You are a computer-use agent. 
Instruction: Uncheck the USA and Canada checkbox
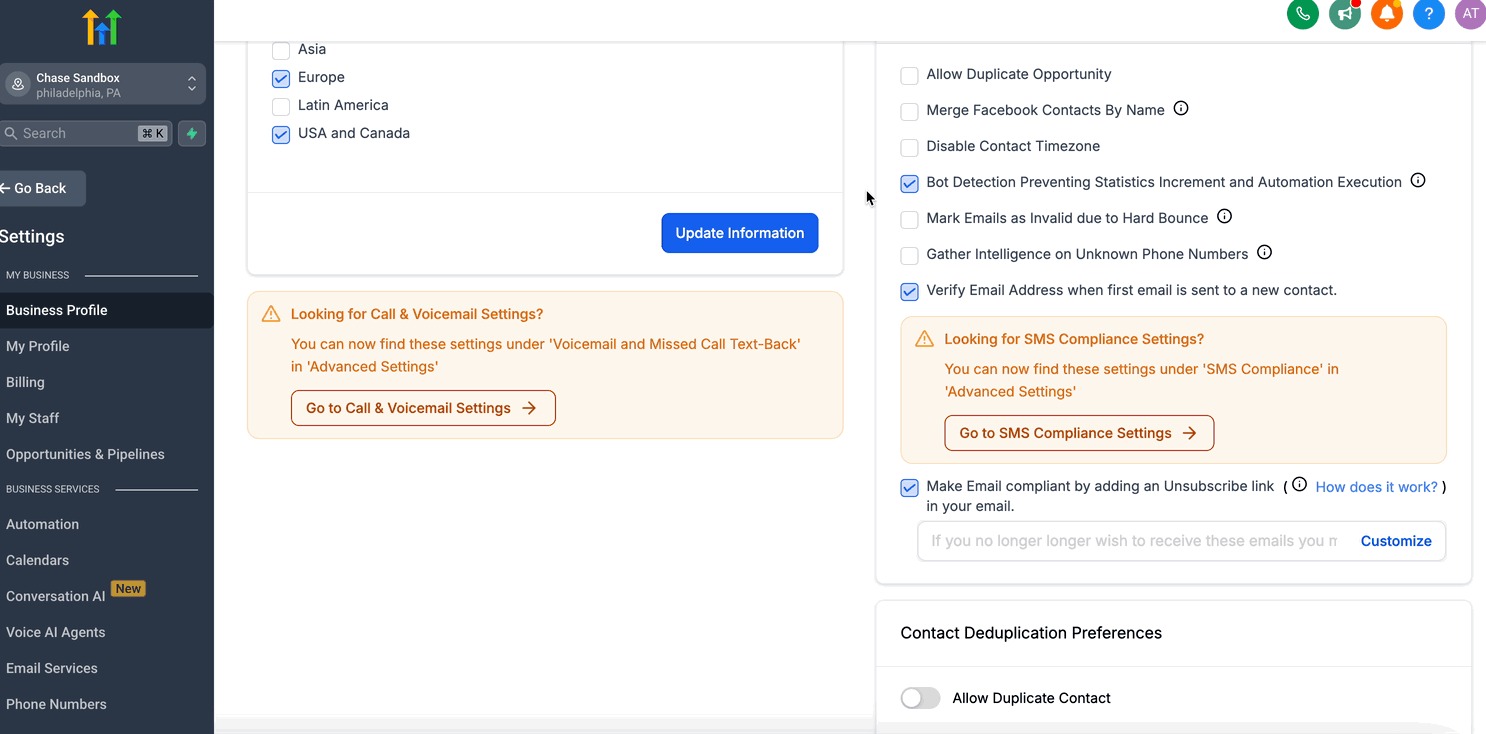[x=281, y=134]
